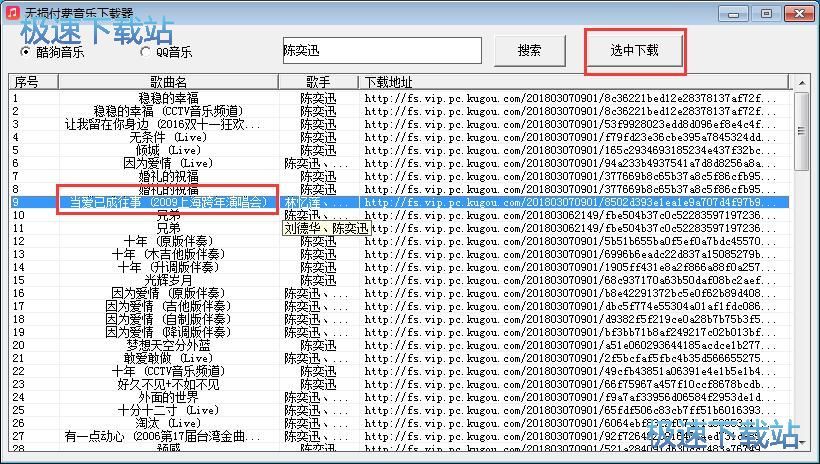
Task: Select song 敢爱敢做 (Live)
Action: tap(168, 358)
